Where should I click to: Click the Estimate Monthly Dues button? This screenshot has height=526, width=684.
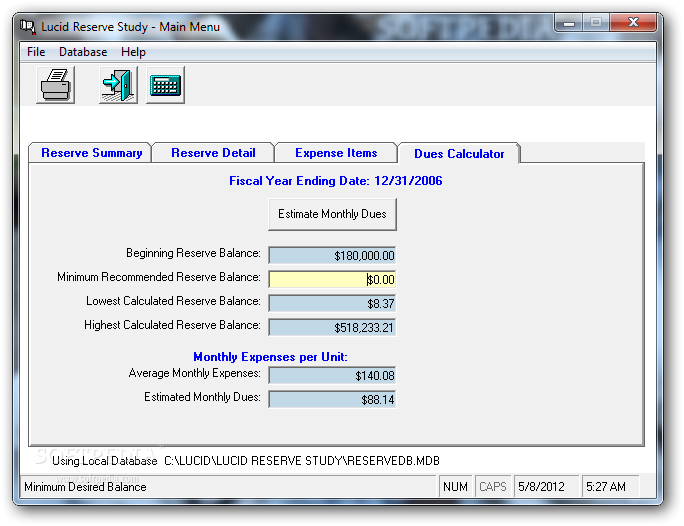pos(332,214)
